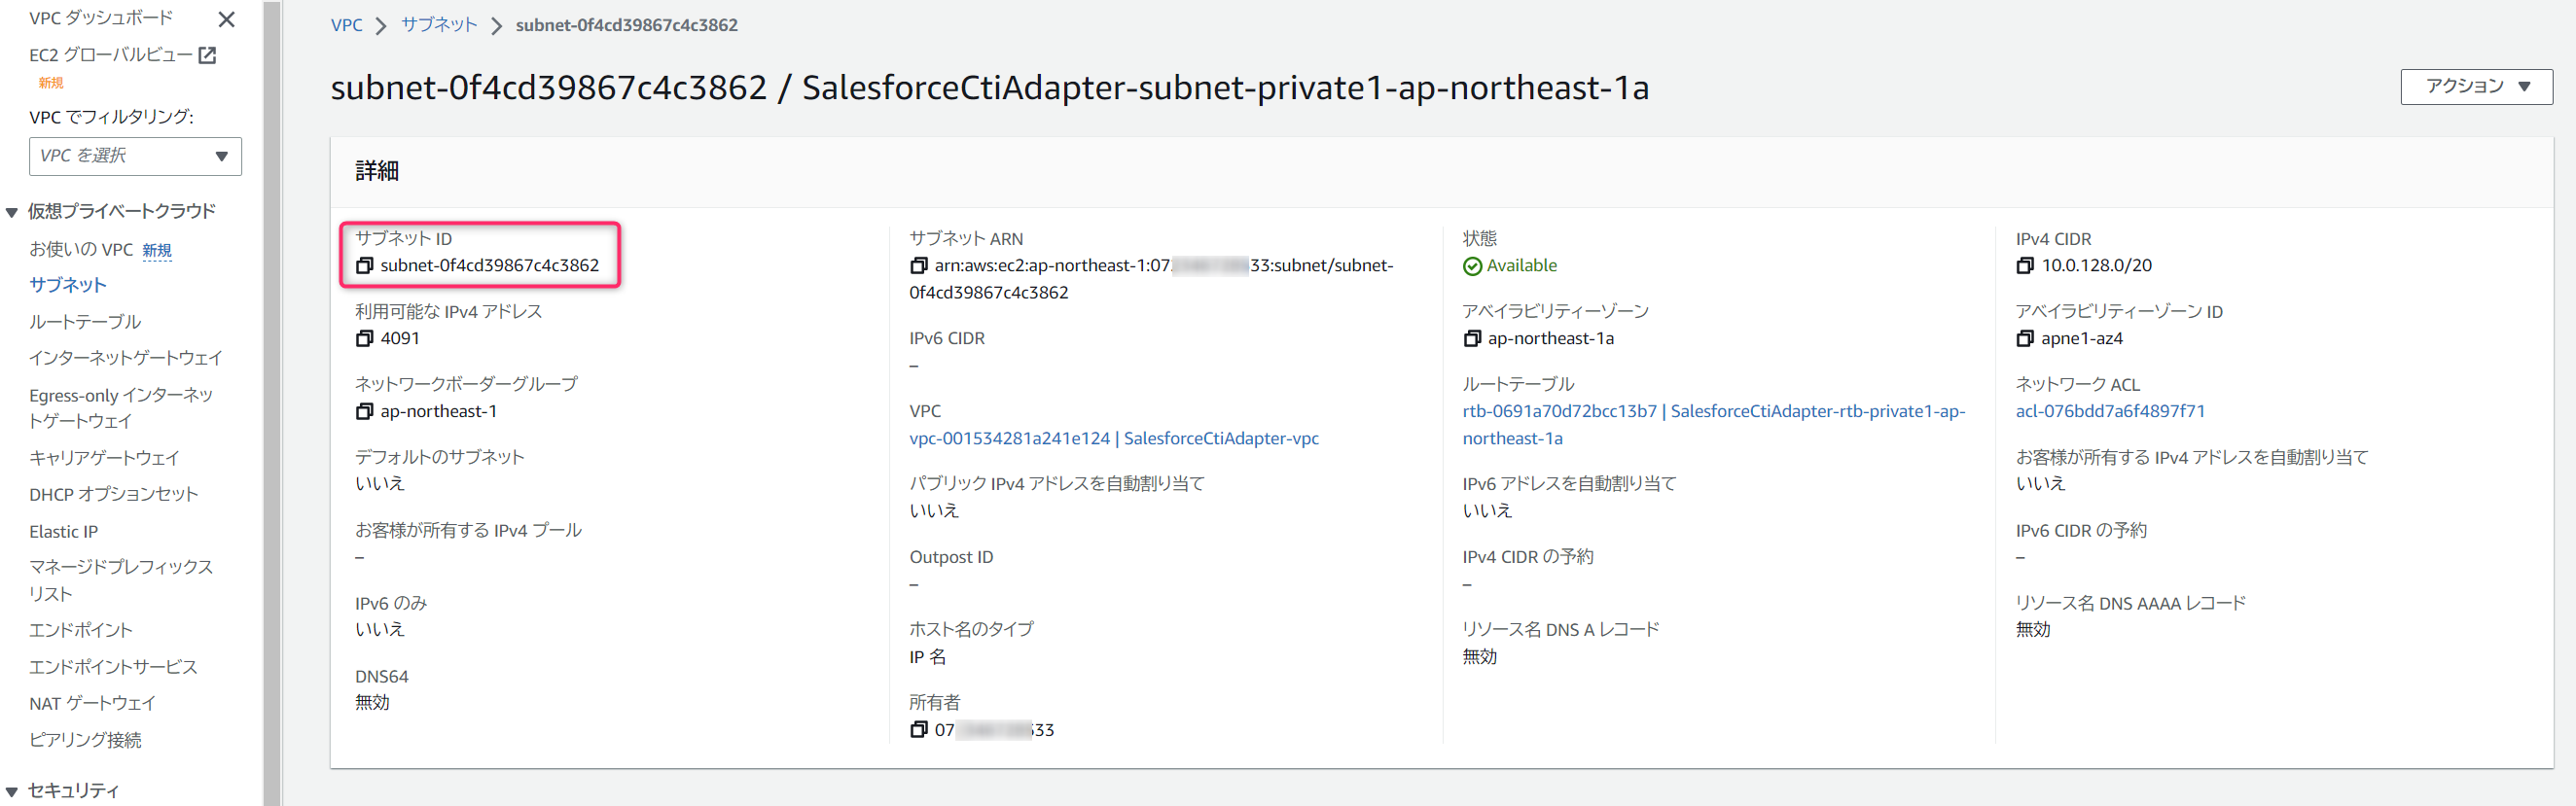Click the DNS64 無効 value
2576x806 pixels.
(x=372, y=703)
